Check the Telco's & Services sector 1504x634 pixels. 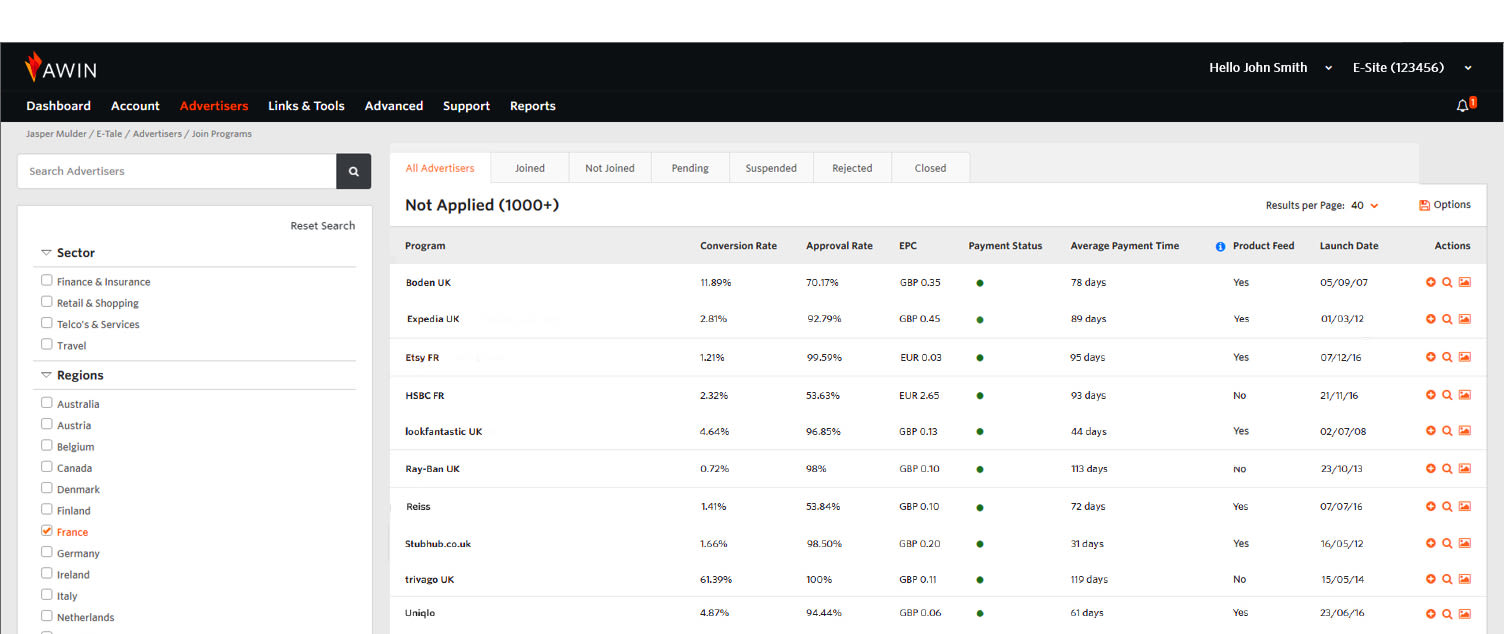[x=47, y=323]
